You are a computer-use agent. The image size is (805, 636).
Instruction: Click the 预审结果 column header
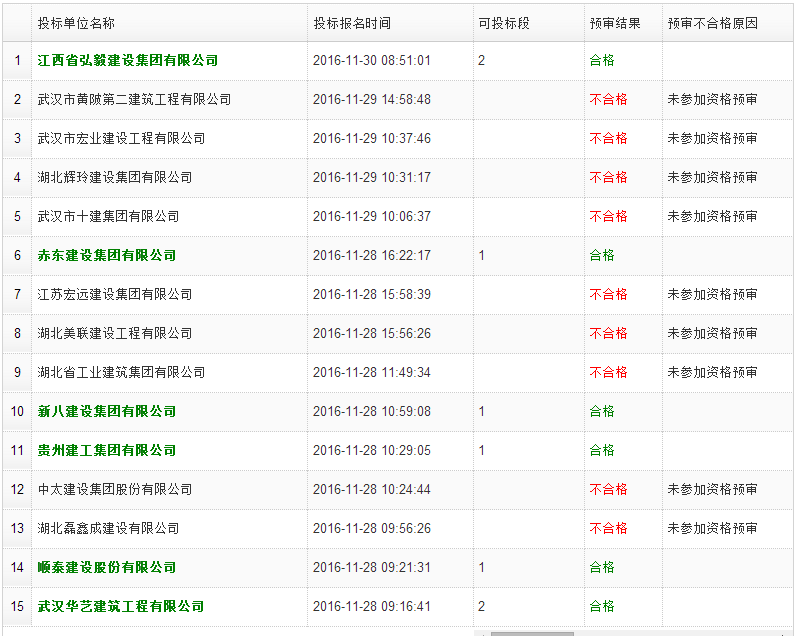click(623, 23)
